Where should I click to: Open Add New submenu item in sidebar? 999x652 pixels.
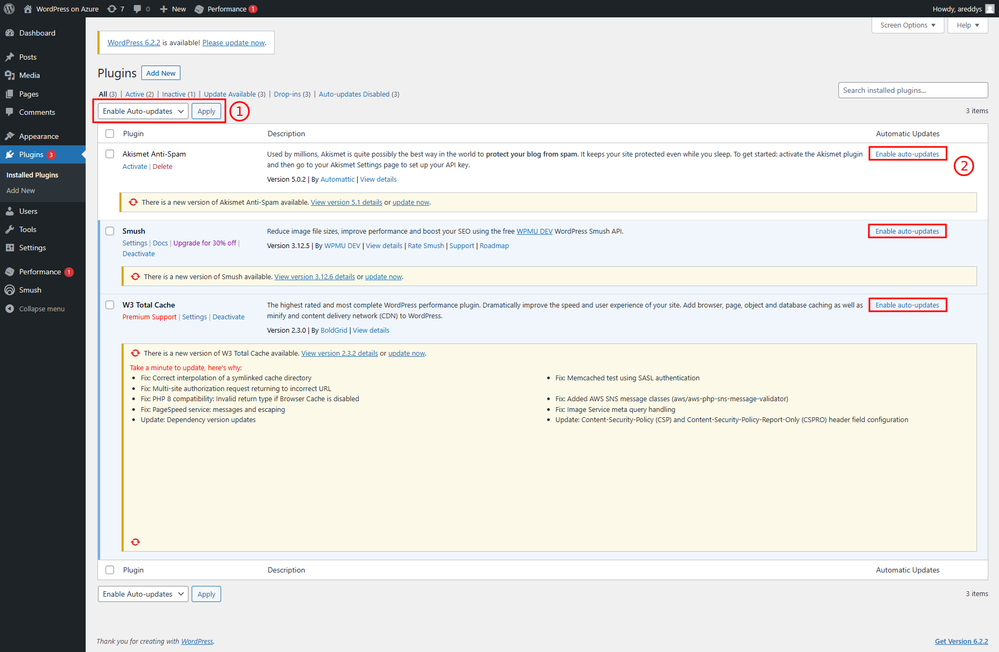click(21, 191)
